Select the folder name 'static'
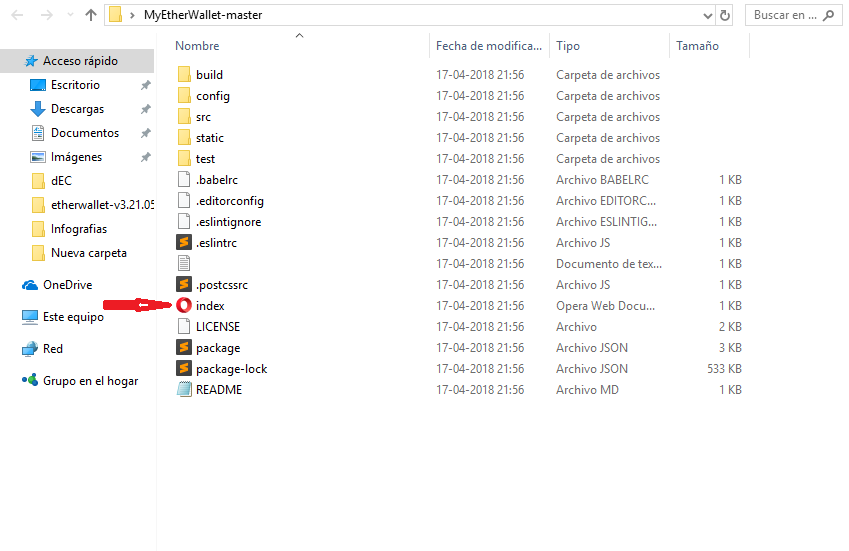Image resolution: width=849 pixels, height=551 pixels. [x=210, y=138]
